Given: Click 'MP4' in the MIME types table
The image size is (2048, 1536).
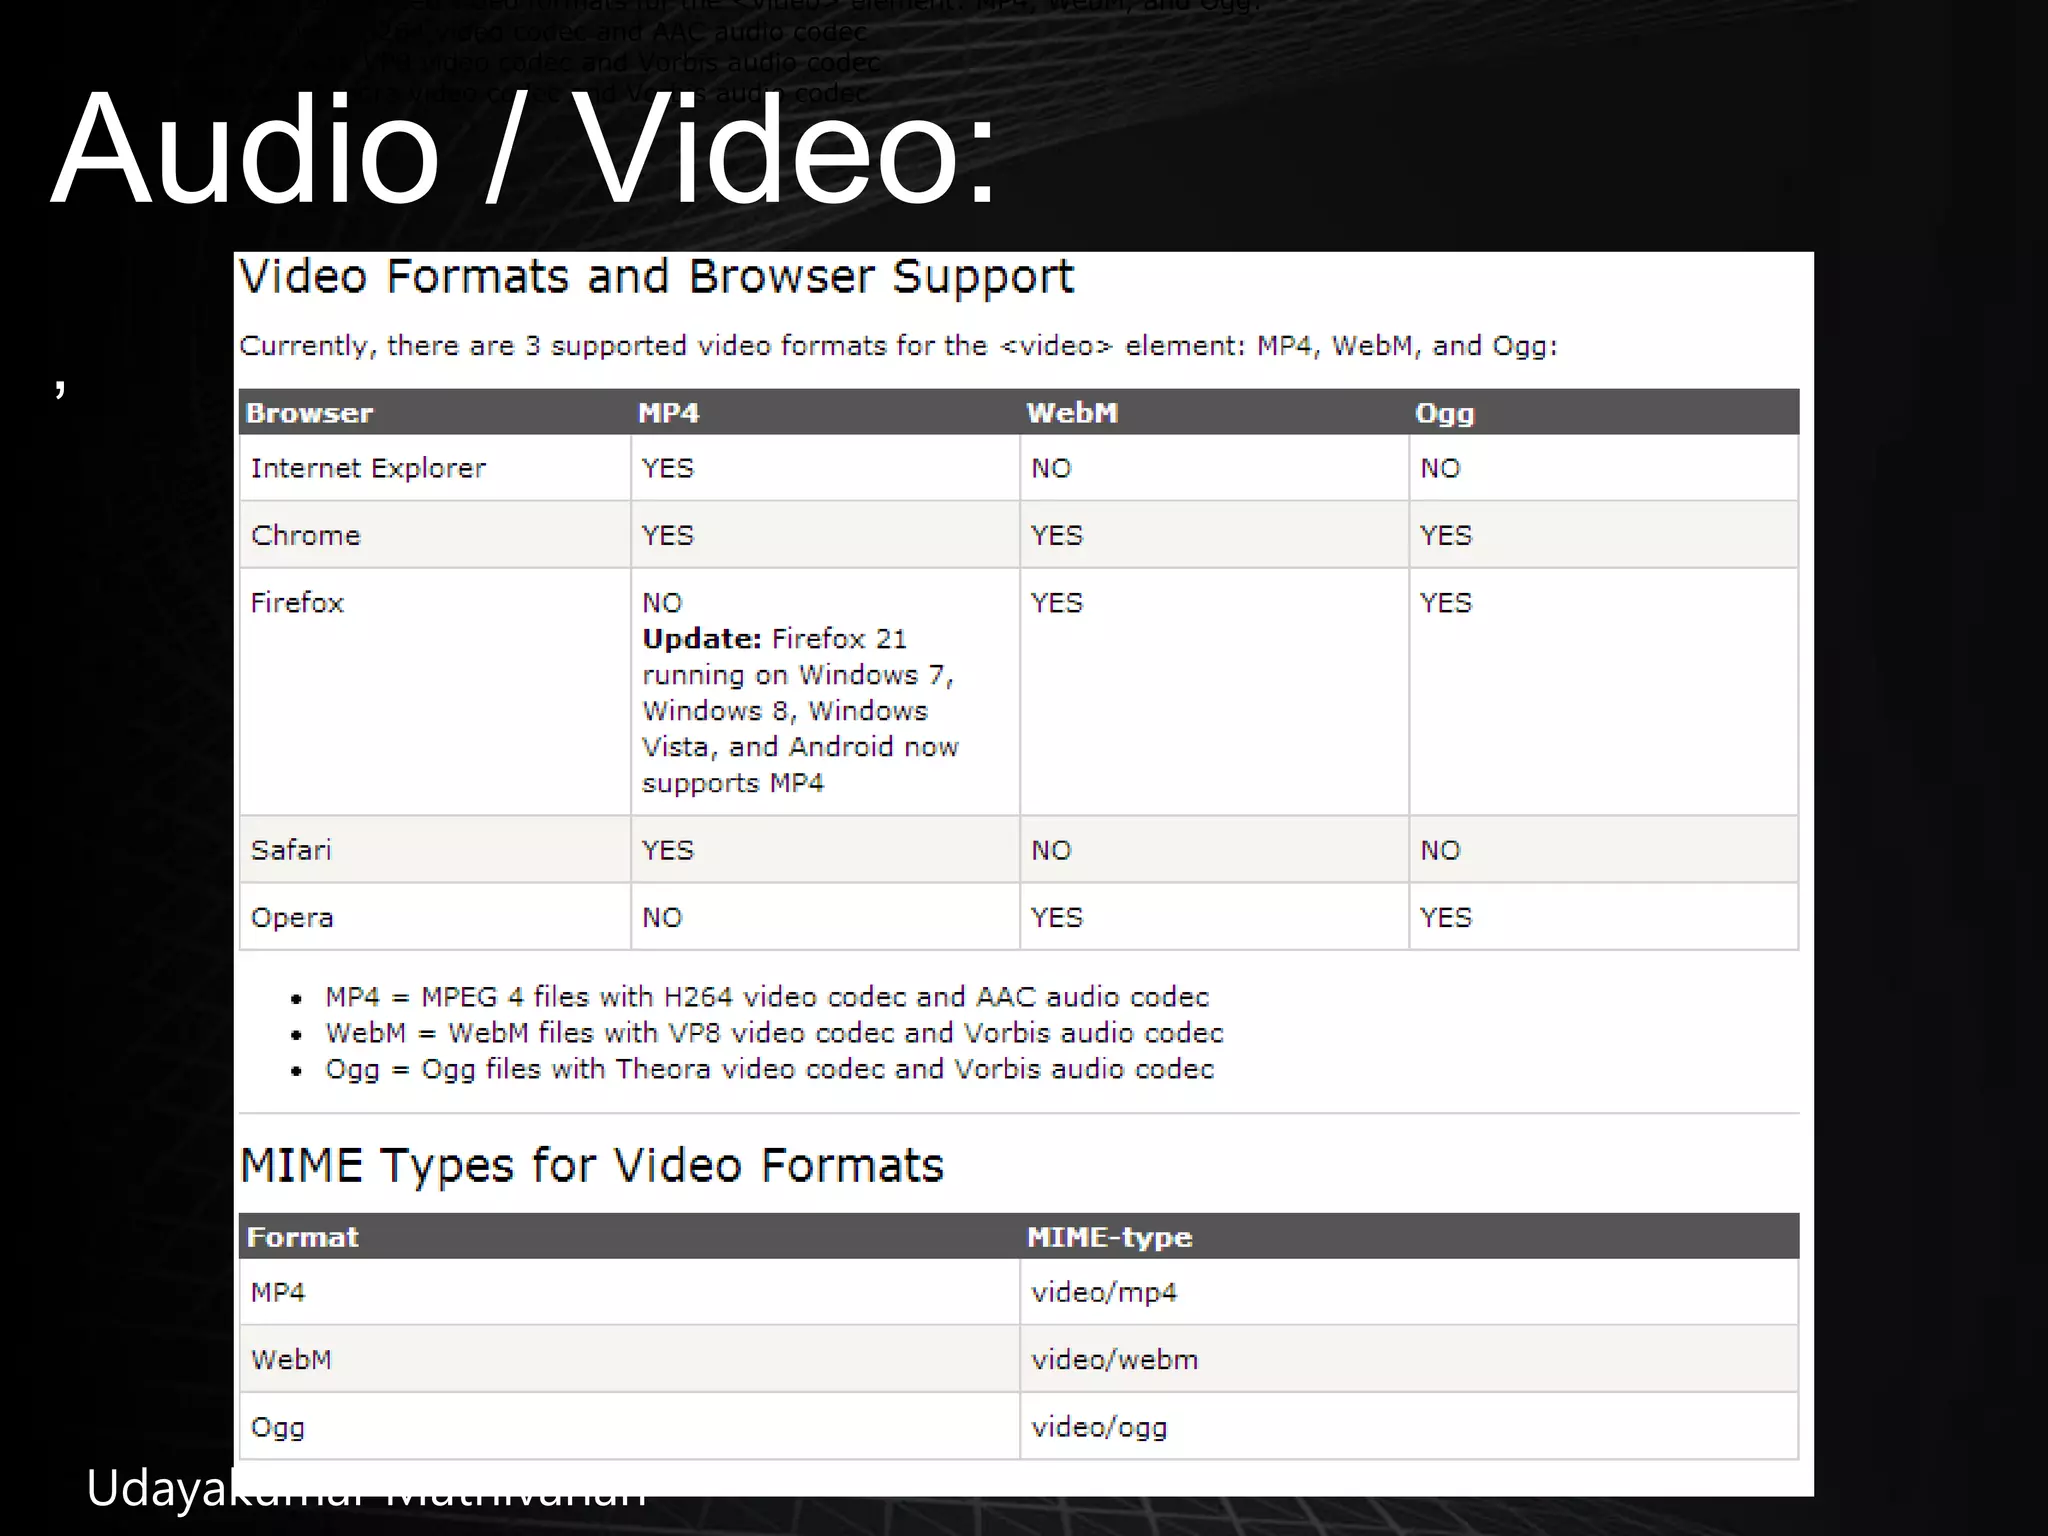Looking at the screenshot, I should 278,1292.
